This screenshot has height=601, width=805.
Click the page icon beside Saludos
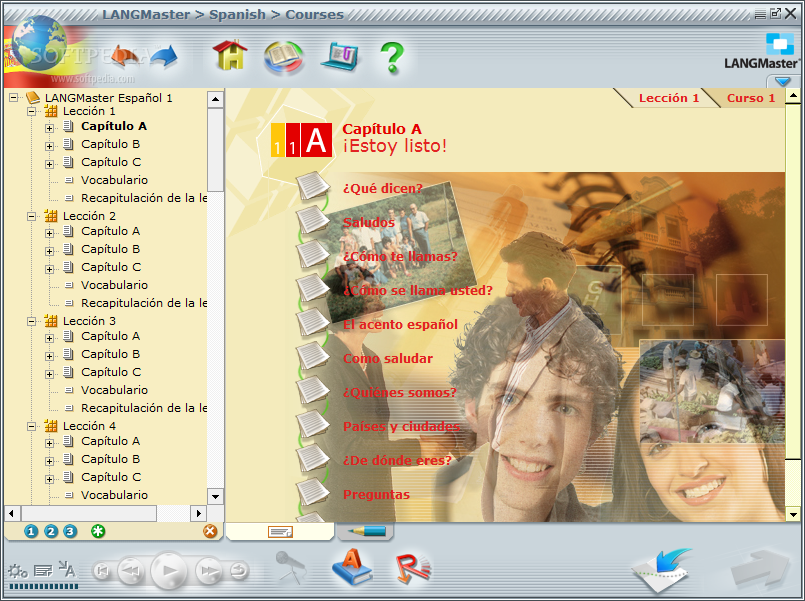[x=313, y=219]
